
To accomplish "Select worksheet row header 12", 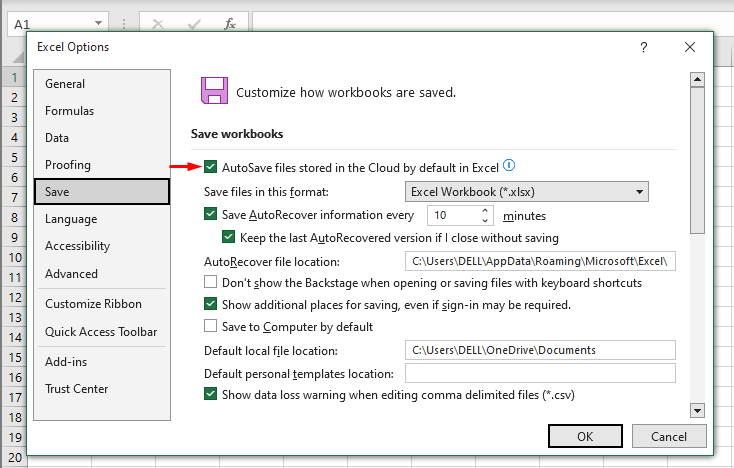I will [x=15, y=297].
